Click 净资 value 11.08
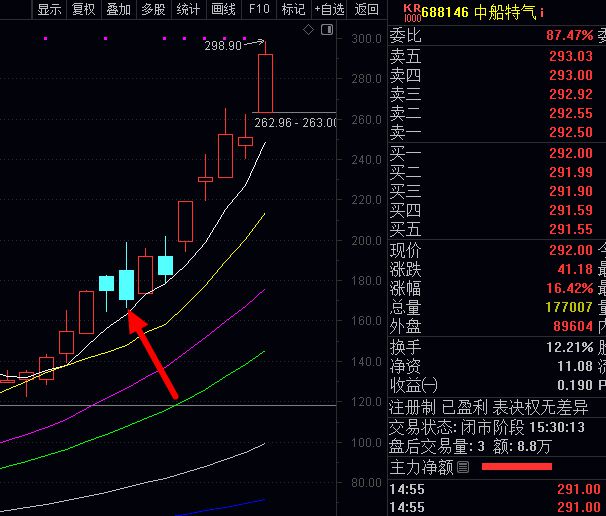This screenshot has width=606, height=516. (x=575, y=366)
